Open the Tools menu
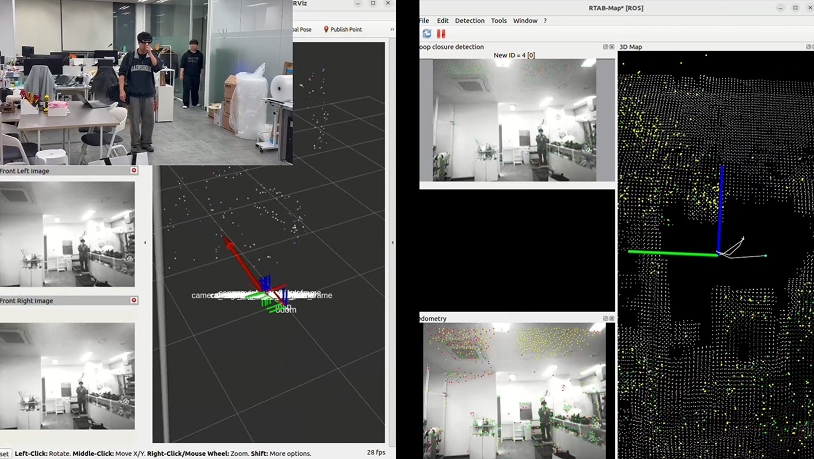Image resolution: width=814 pixels, height=459 pixels. pos(498,21)
